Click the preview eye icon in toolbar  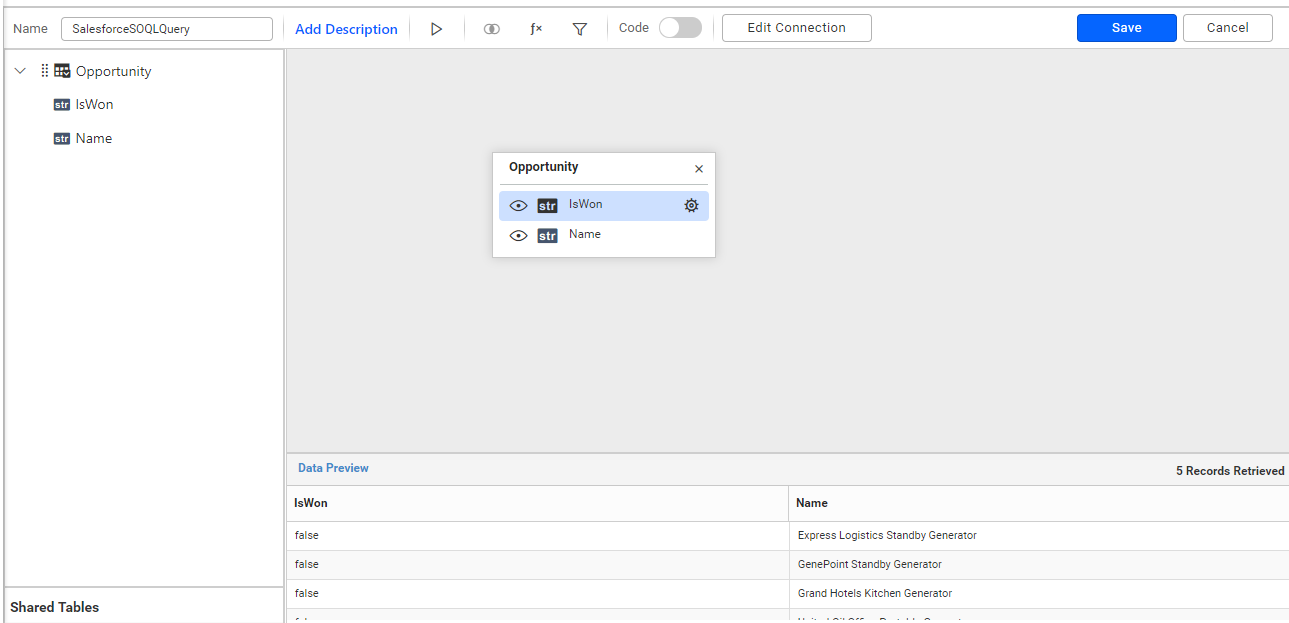tap(491, 29)
